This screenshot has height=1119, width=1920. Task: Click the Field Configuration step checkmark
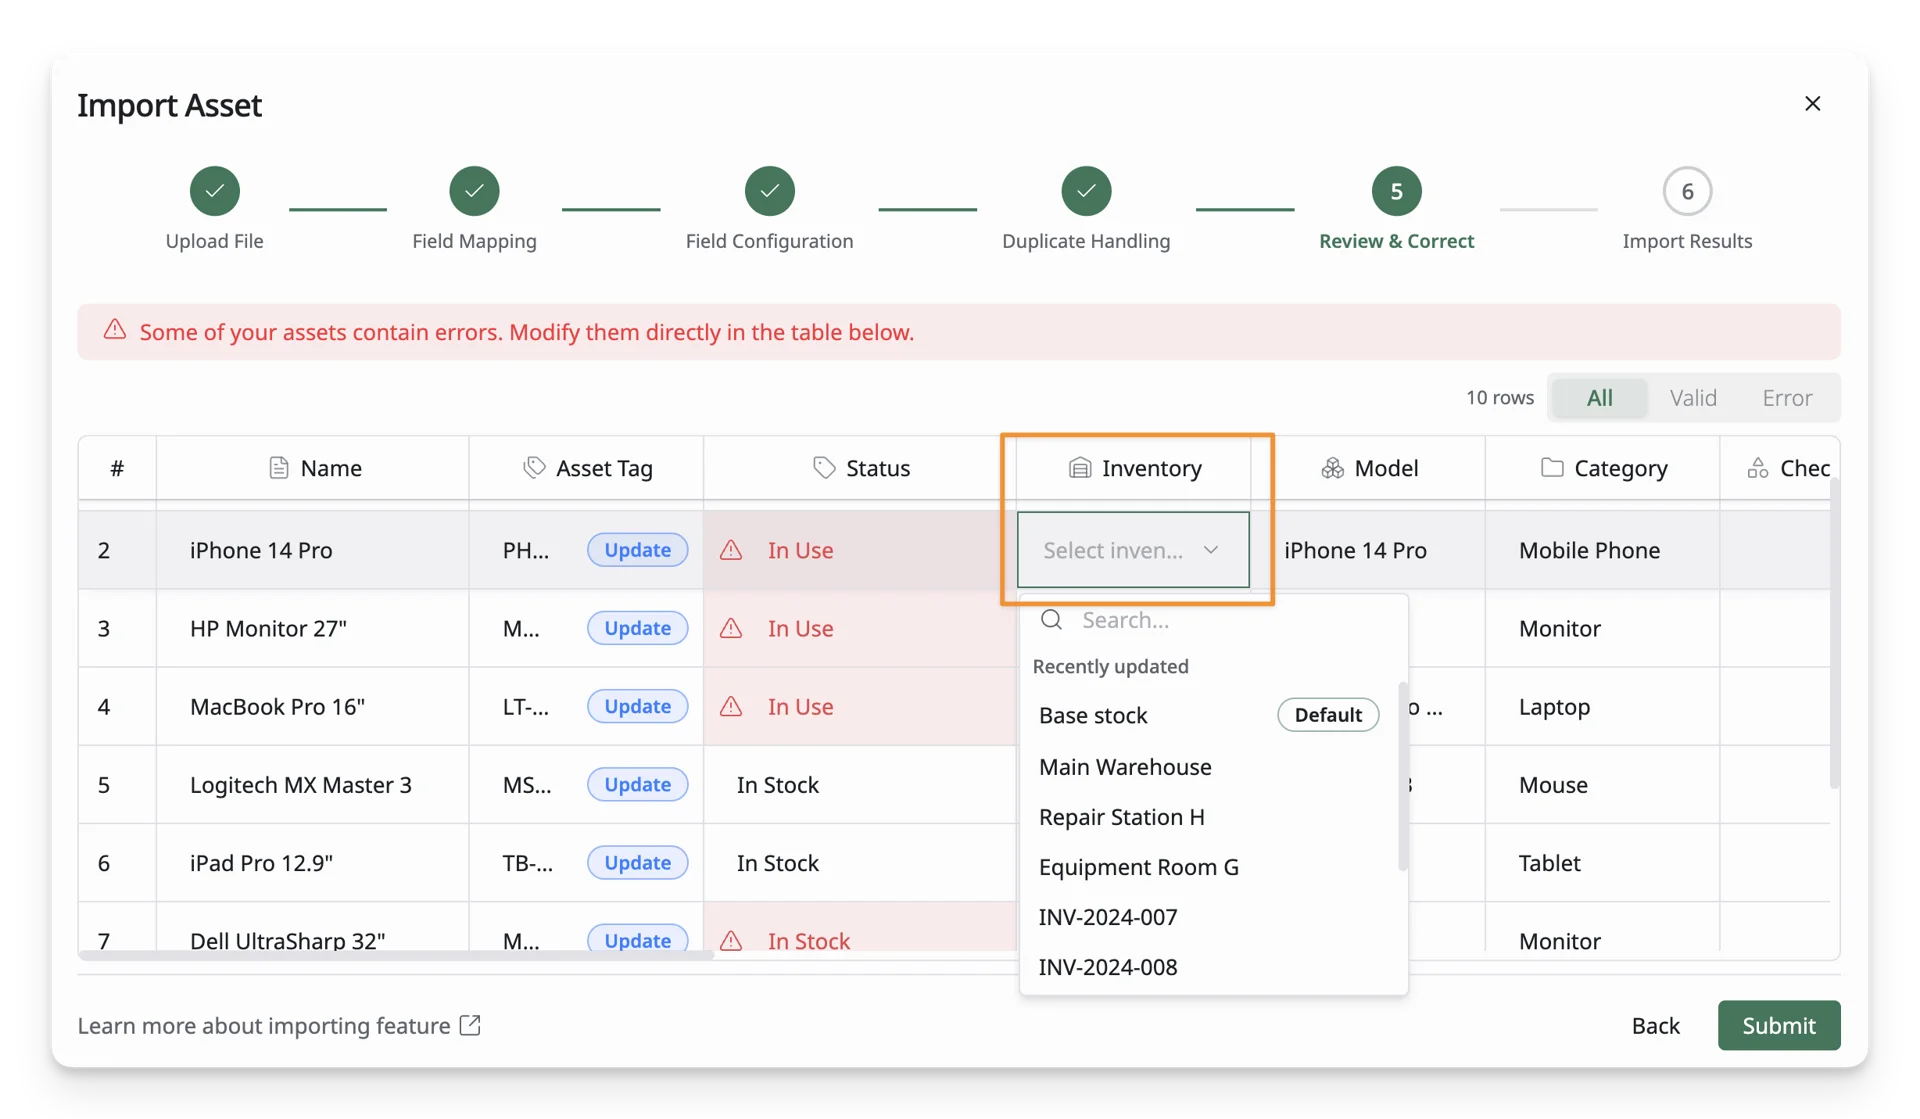coord(769,191)
